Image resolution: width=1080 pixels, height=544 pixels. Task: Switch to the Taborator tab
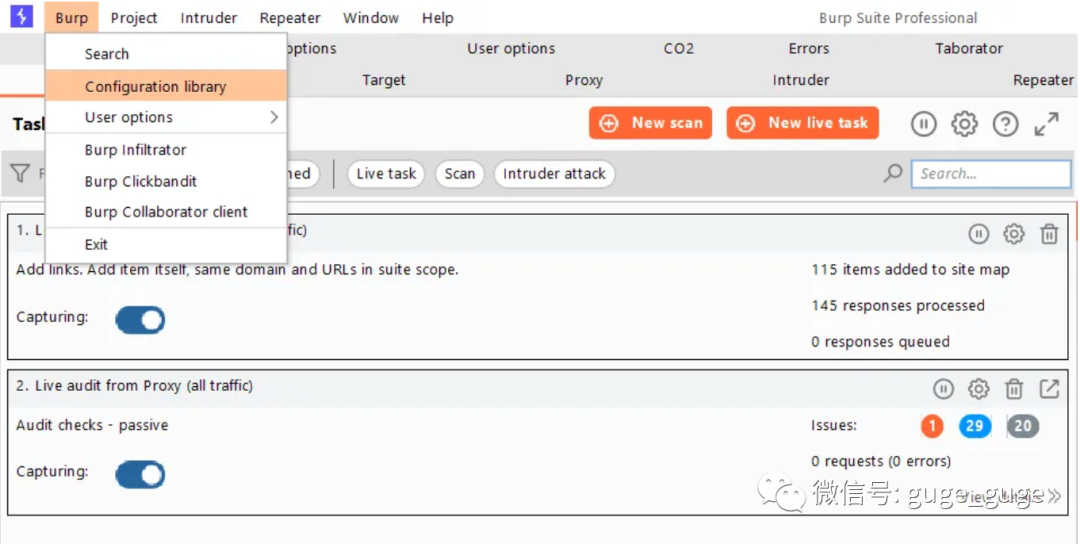point(968,49)
